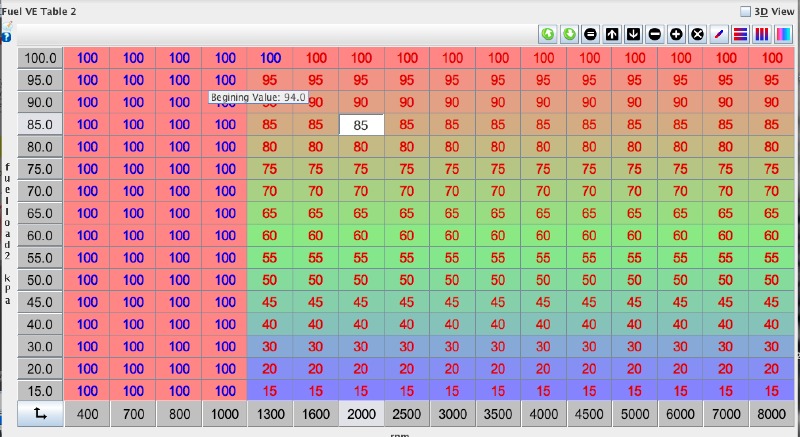Click the green up-arrow toolbar icon

click(x=547, y=34)
